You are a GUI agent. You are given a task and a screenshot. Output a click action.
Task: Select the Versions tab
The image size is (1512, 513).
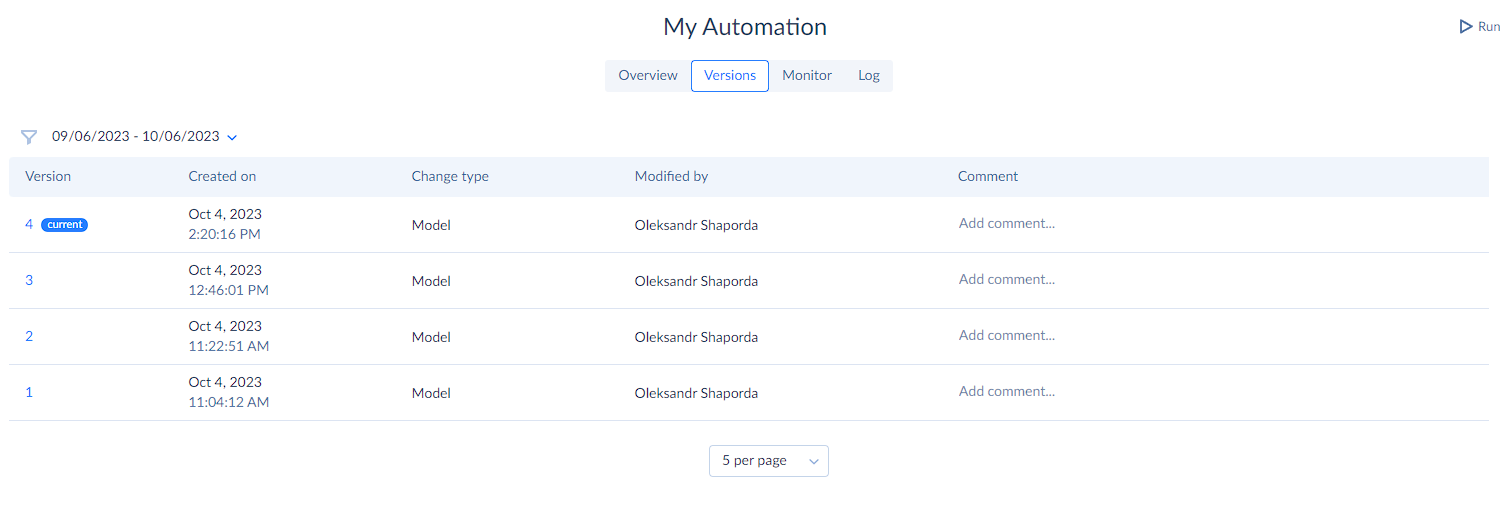(x=730, y=76)
